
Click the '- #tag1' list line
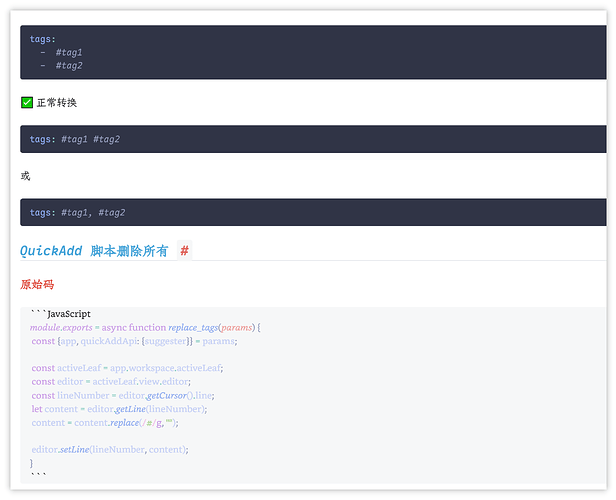[x=61, y=52]
